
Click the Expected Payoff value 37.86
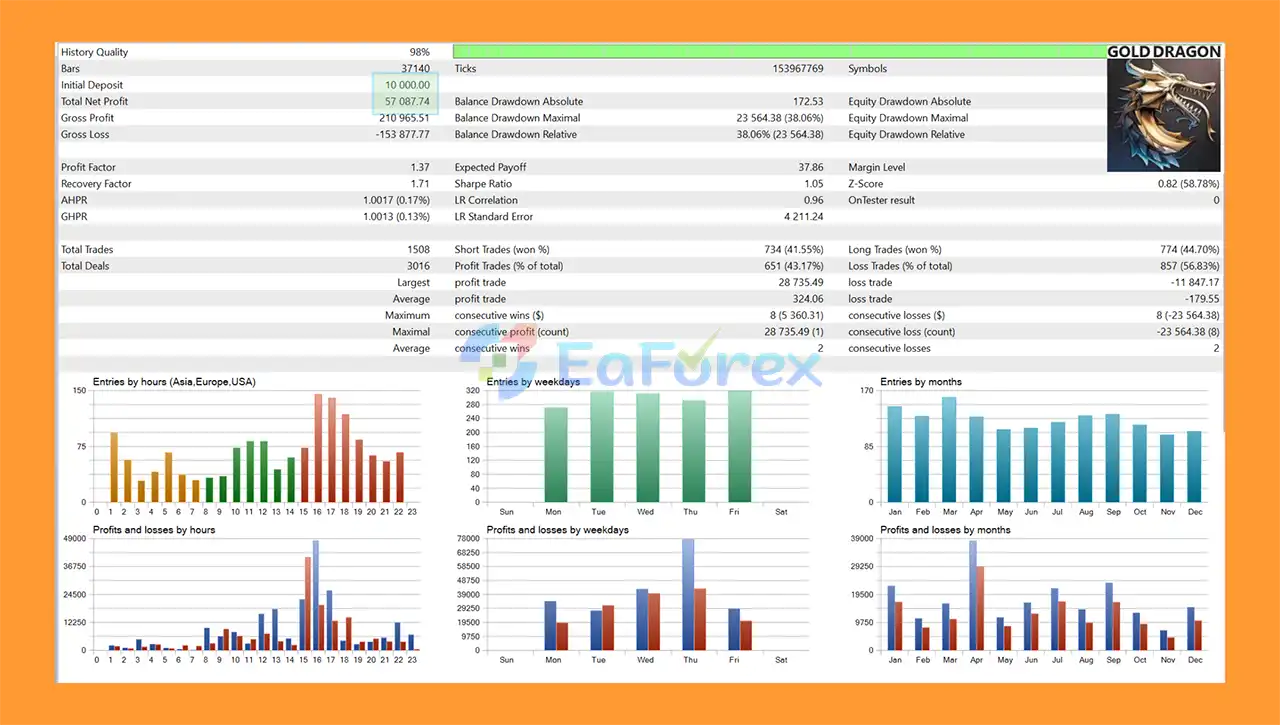click(811, 167)
